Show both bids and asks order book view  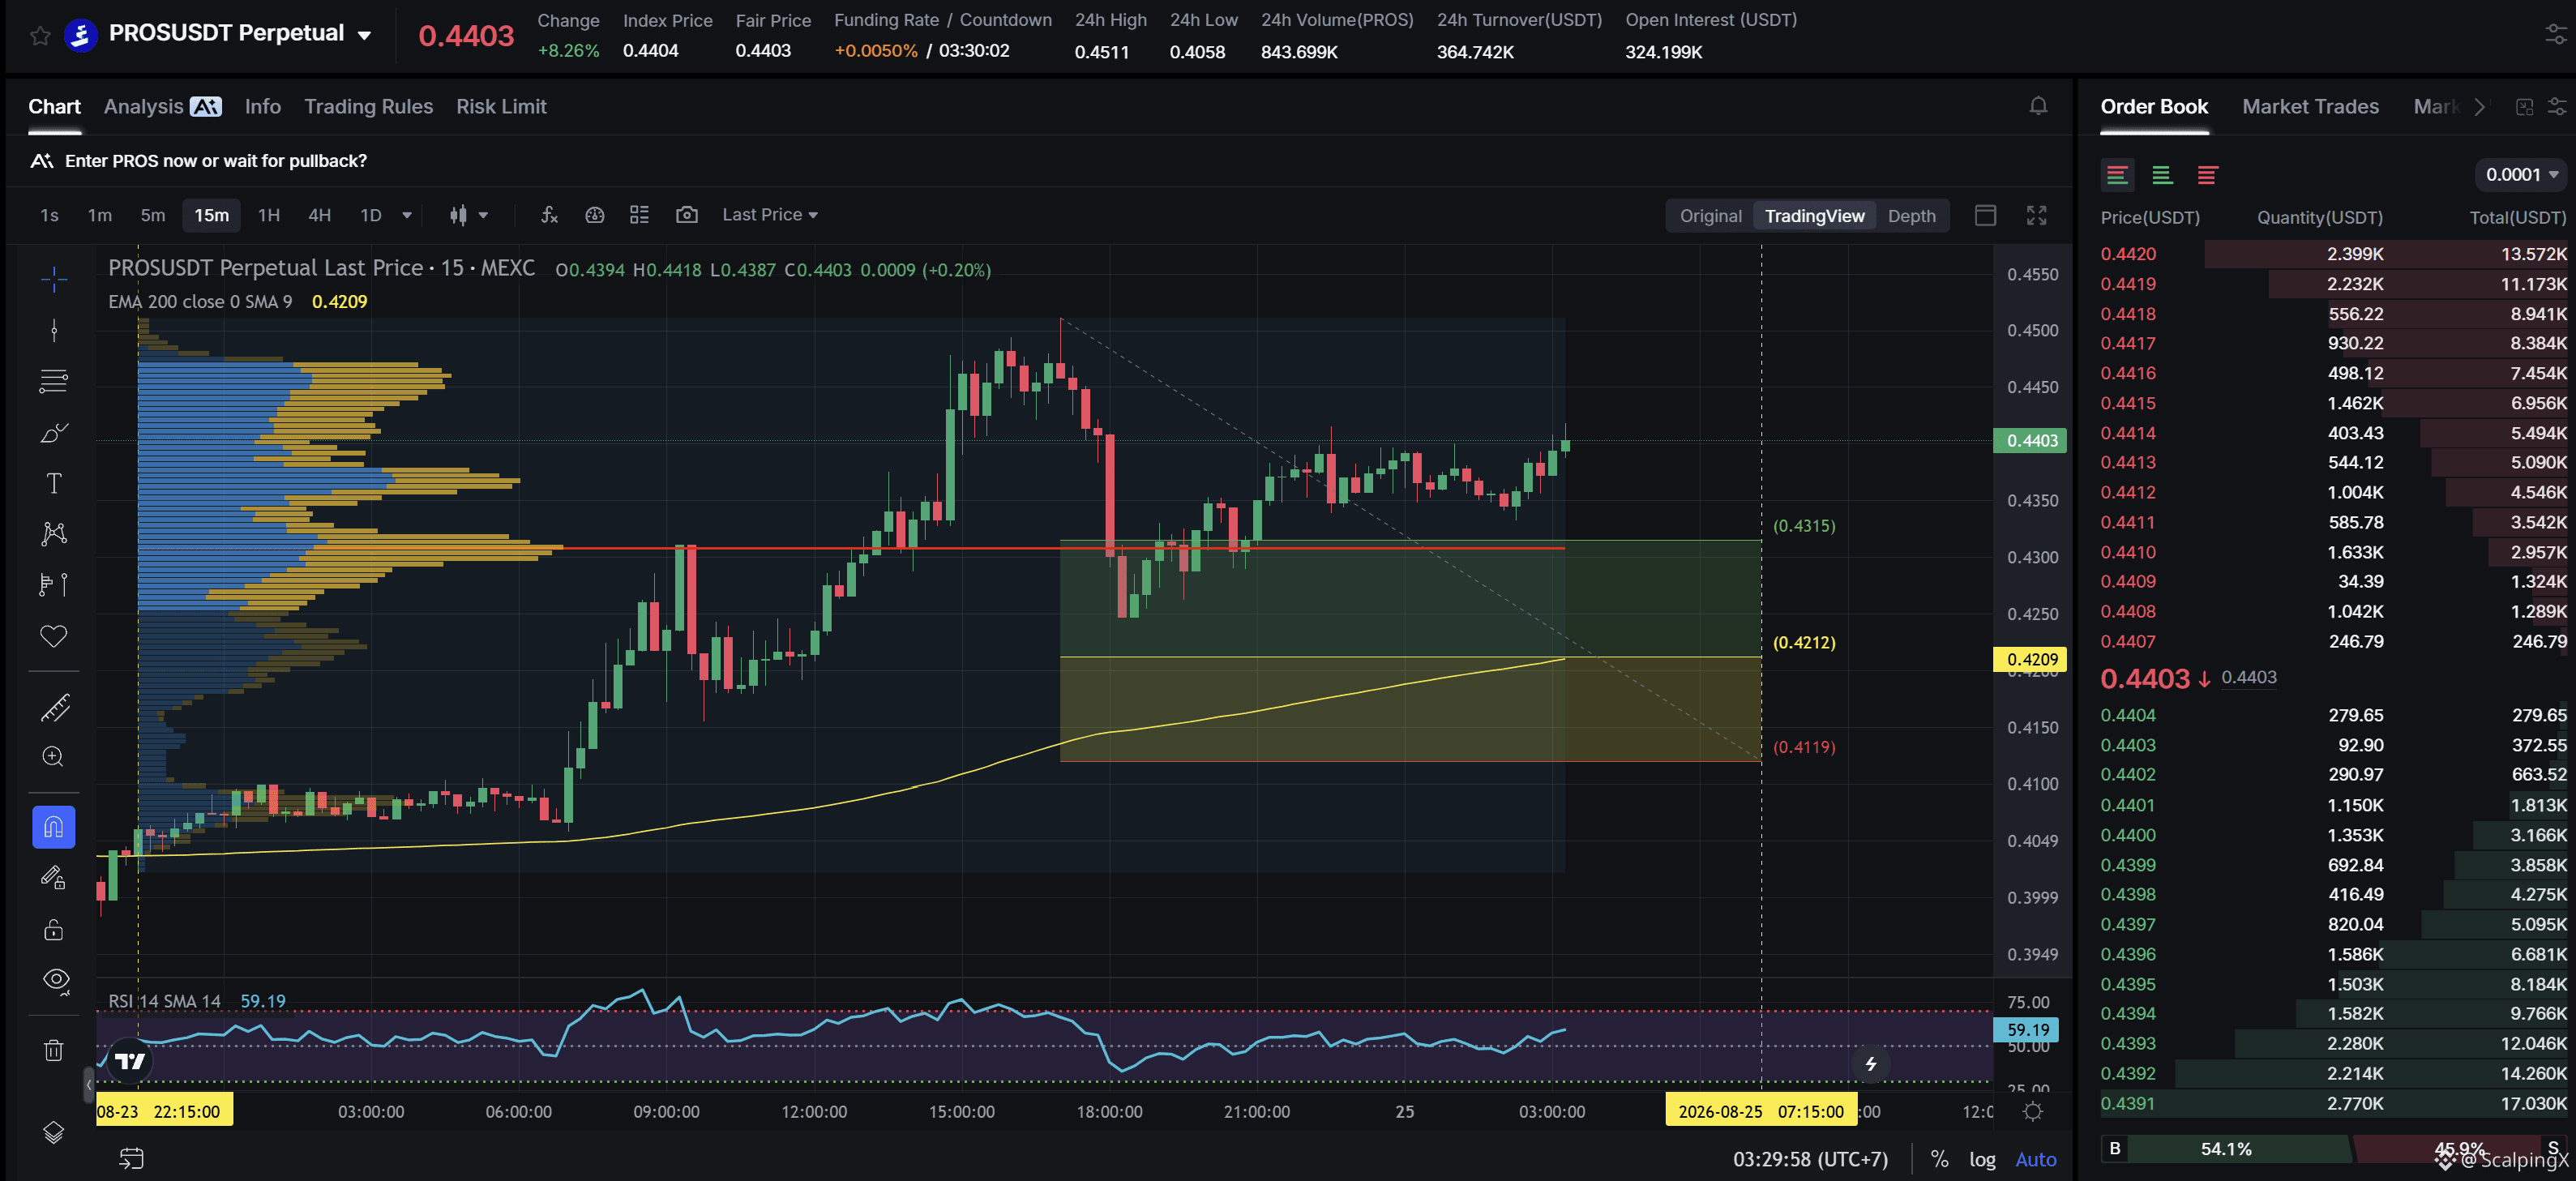coord(2117,175)
